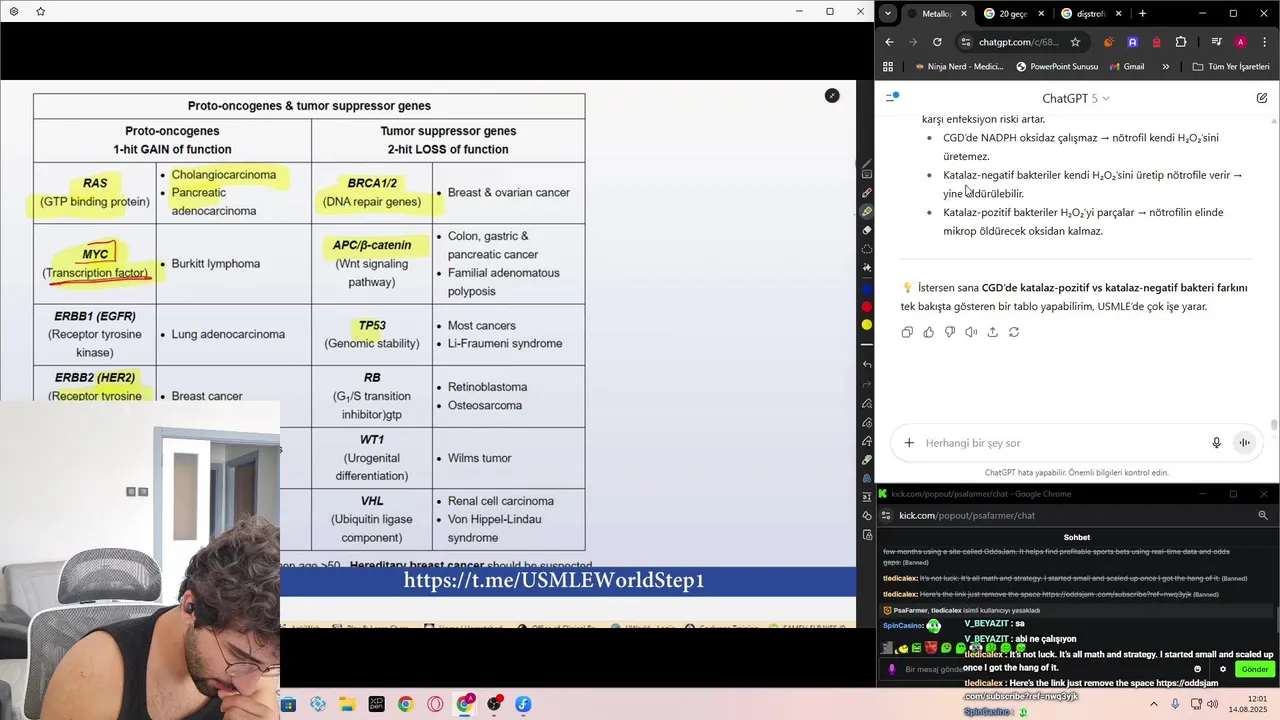Viewport: 1280px width, 720px height.
Task: Select the red pen color in the annotation toolbar
Action: tap(867, 307)
